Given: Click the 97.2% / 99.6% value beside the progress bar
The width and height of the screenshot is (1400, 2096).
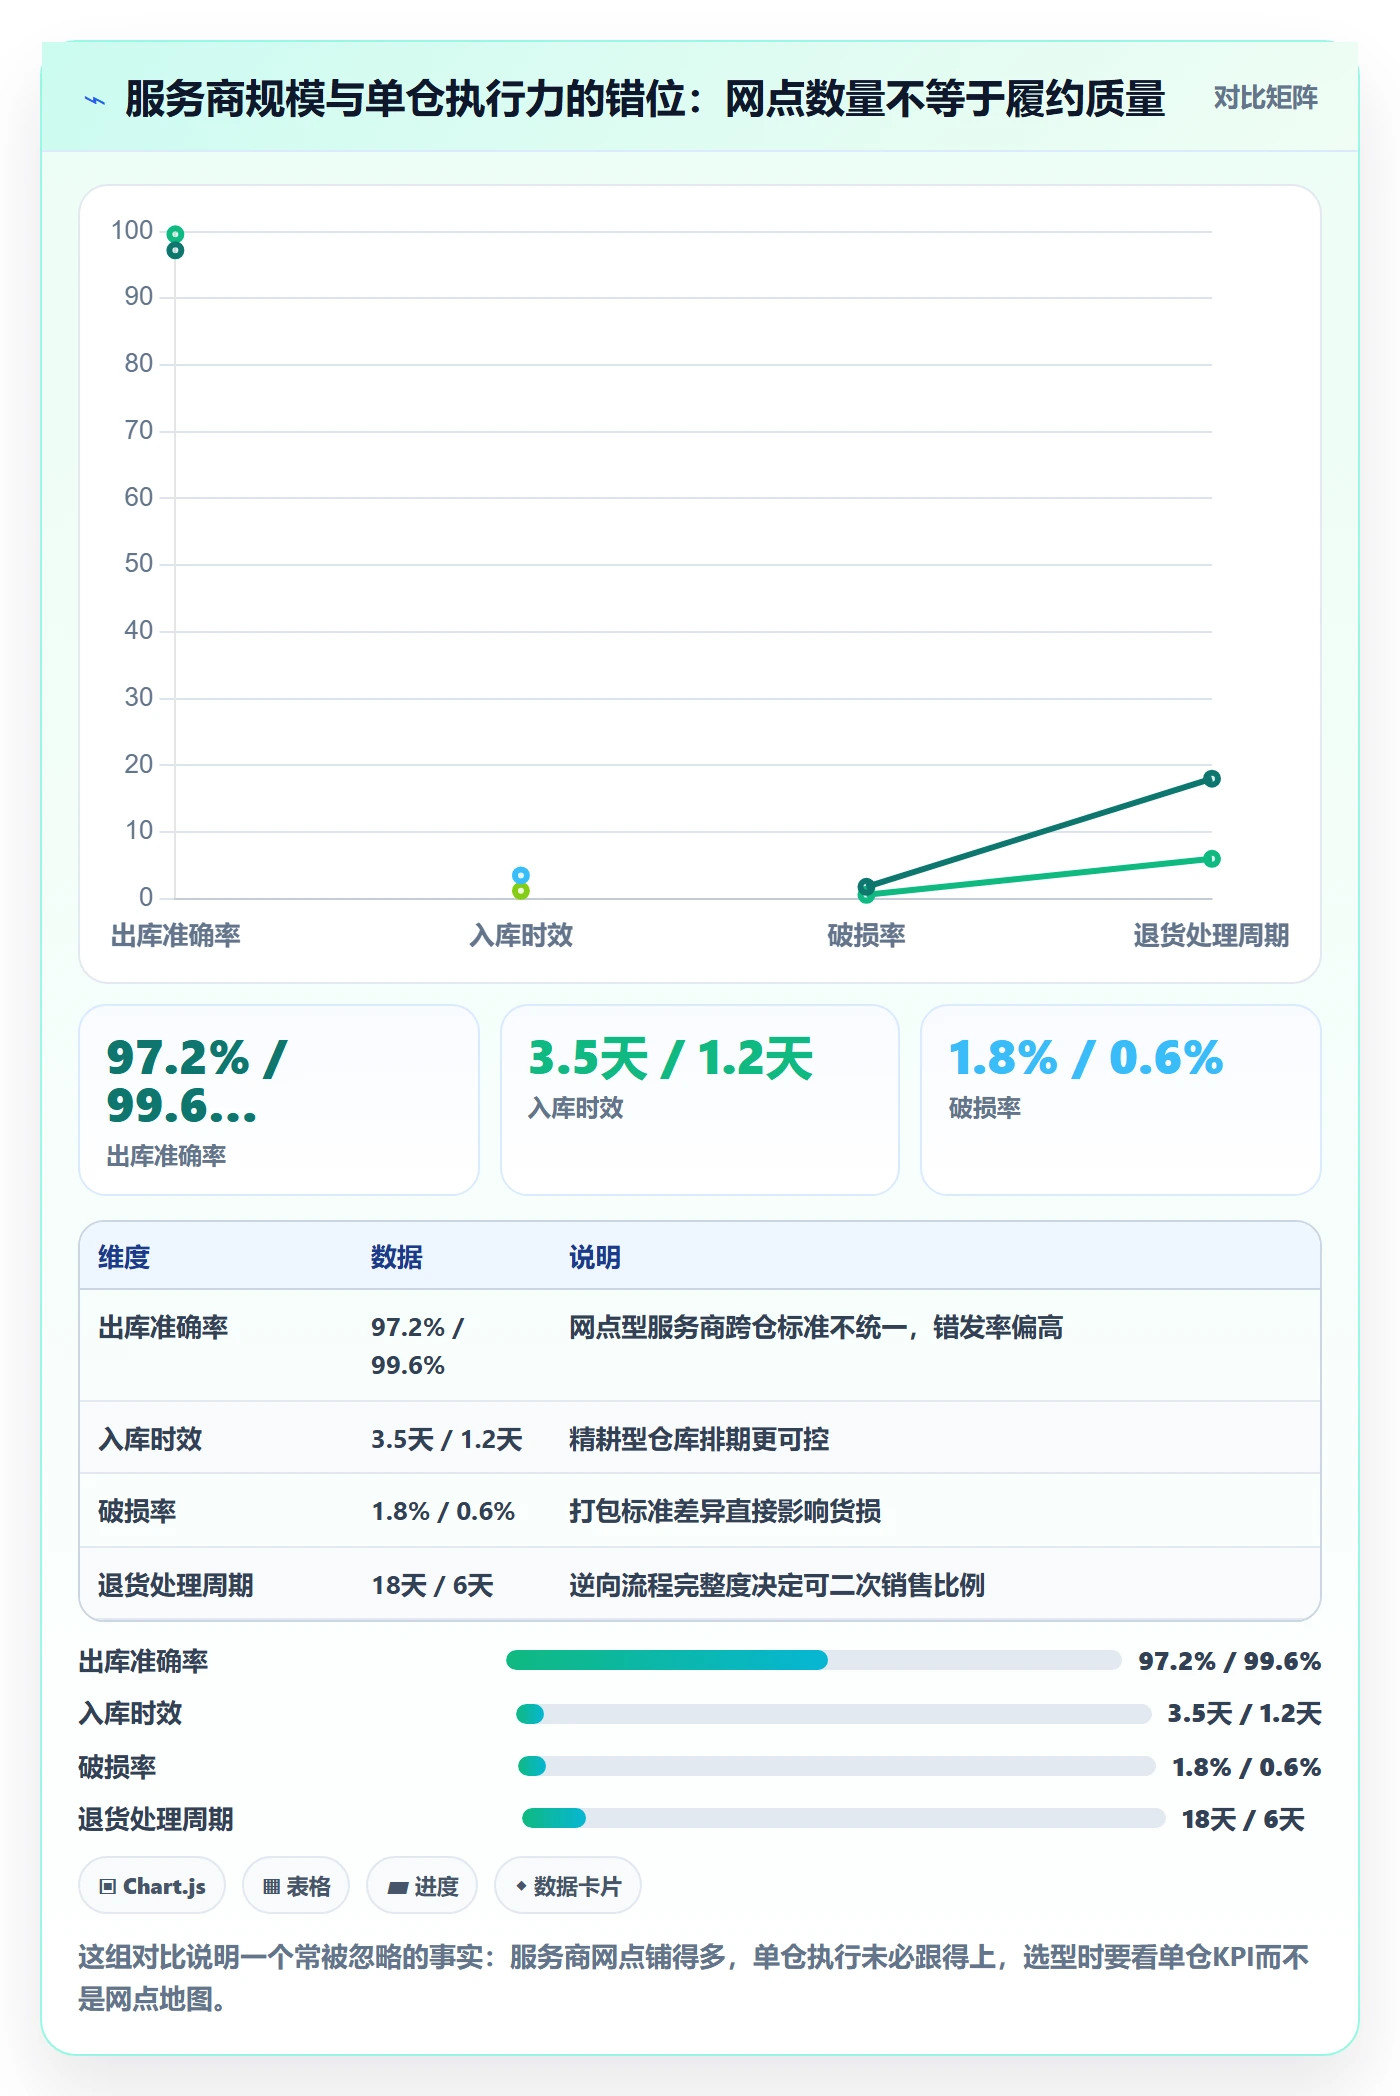Looking at the screenshot, I should (1230, 1661).
